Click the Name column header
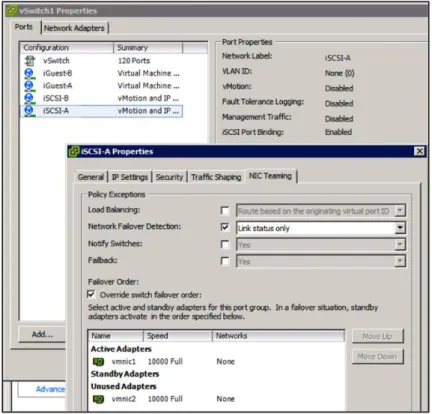Viewport: 432px width, 414px height. 116,336
